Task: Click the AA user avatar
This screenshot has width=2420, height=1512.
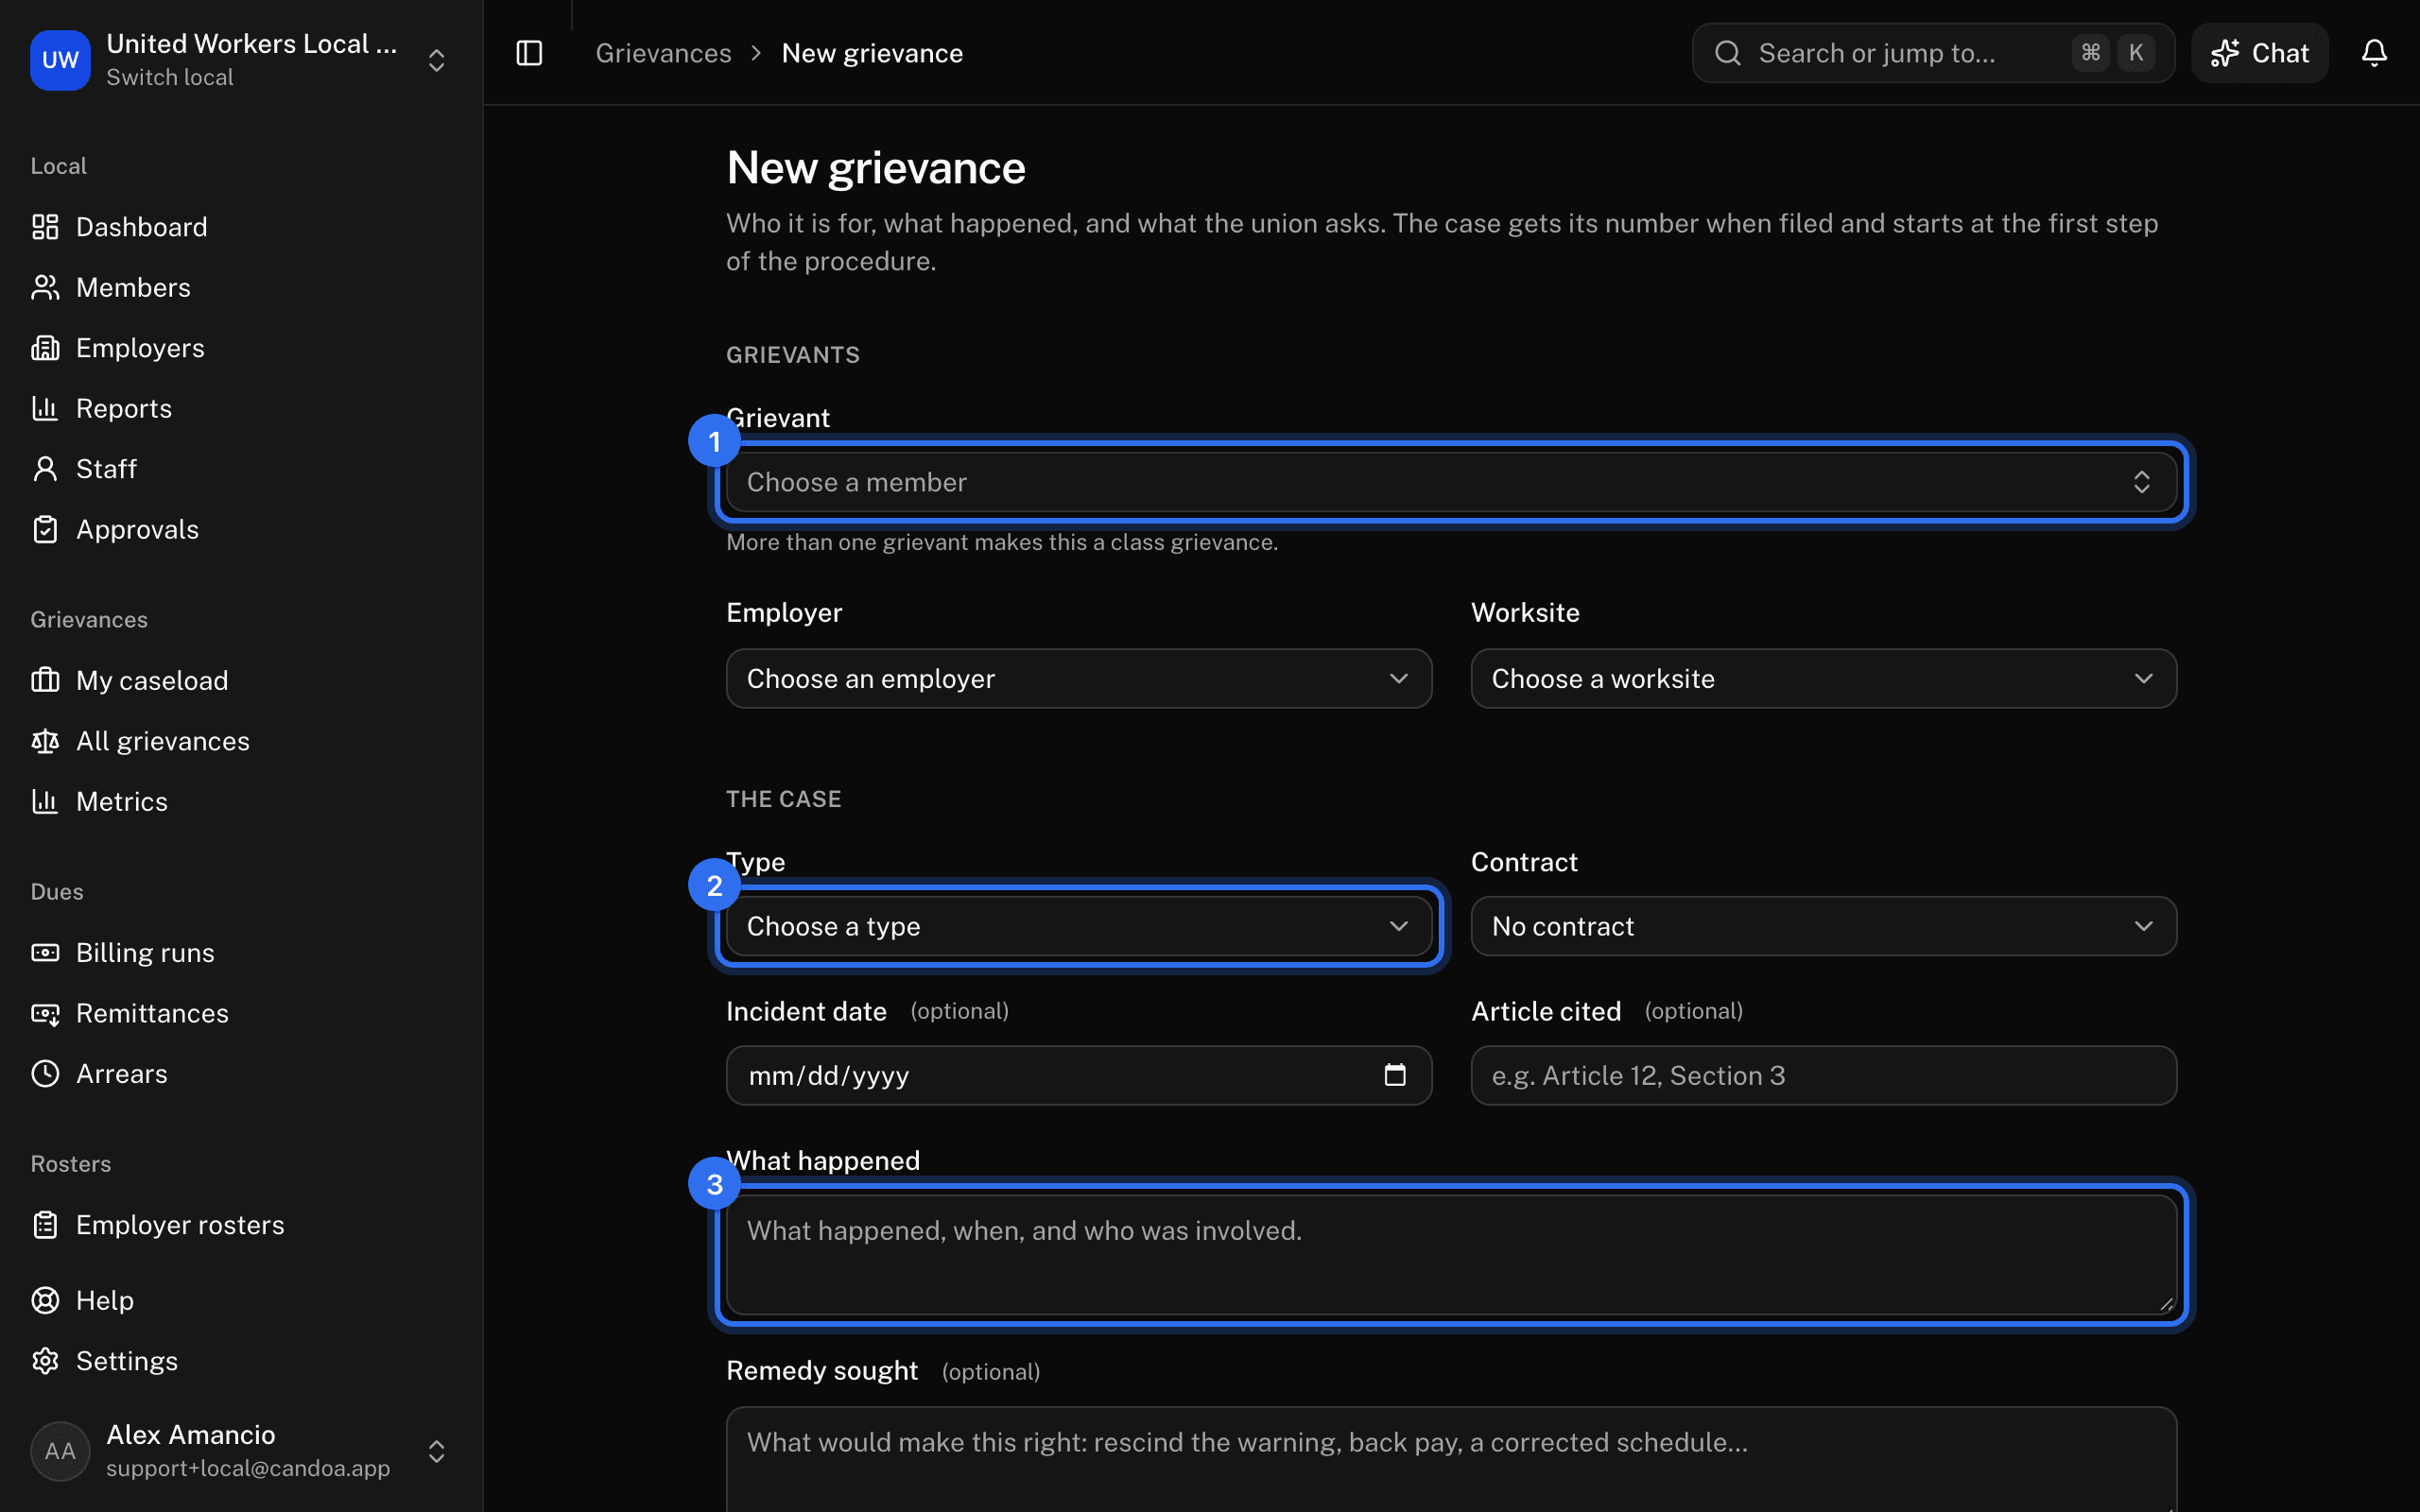Action: [60, 1451]
